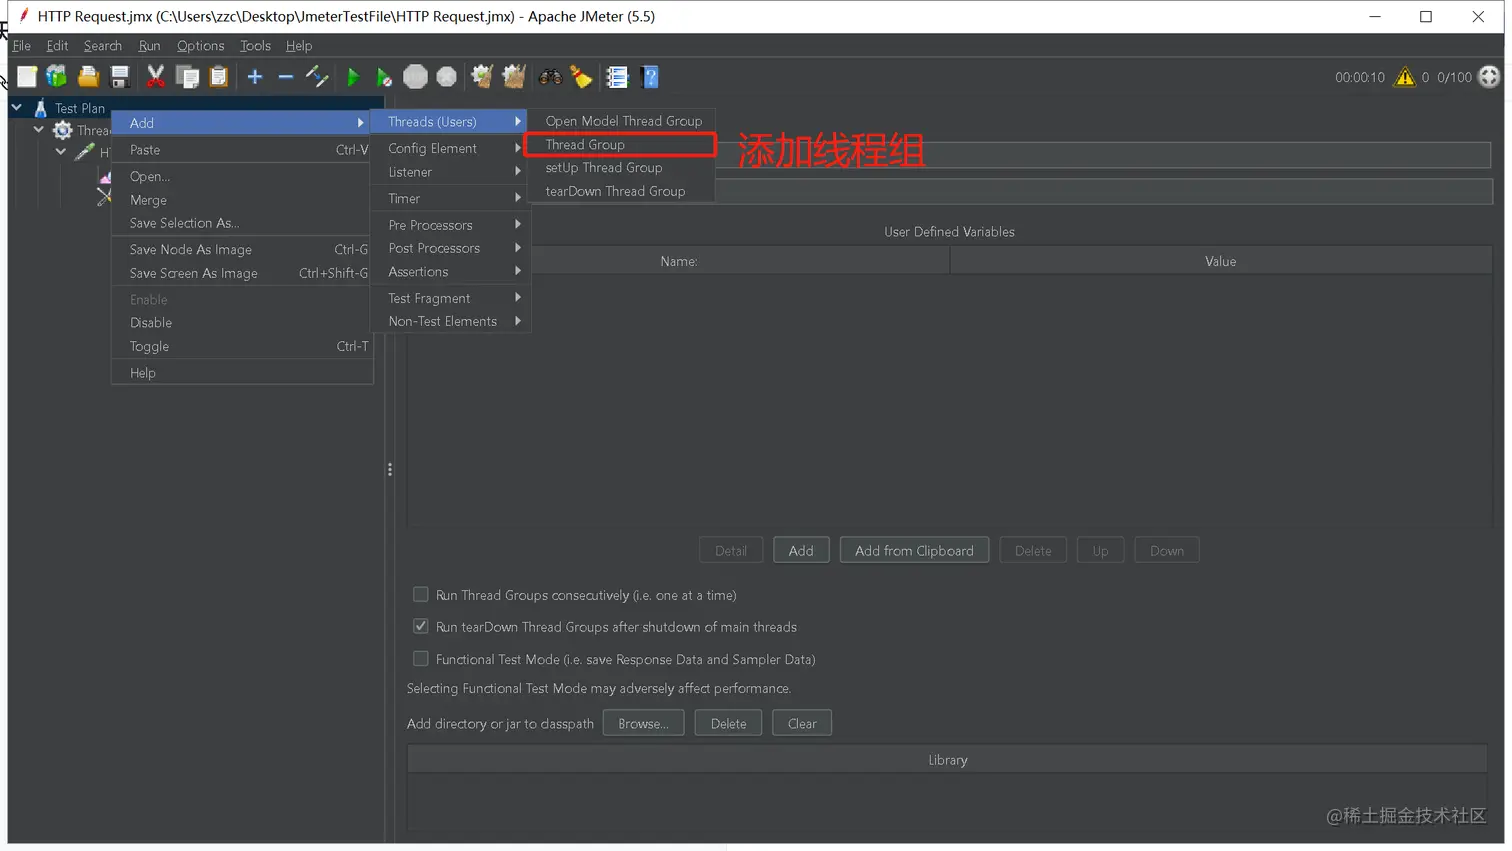
Task: Open the Templates toolbar icon
Action: click(57, 77)
